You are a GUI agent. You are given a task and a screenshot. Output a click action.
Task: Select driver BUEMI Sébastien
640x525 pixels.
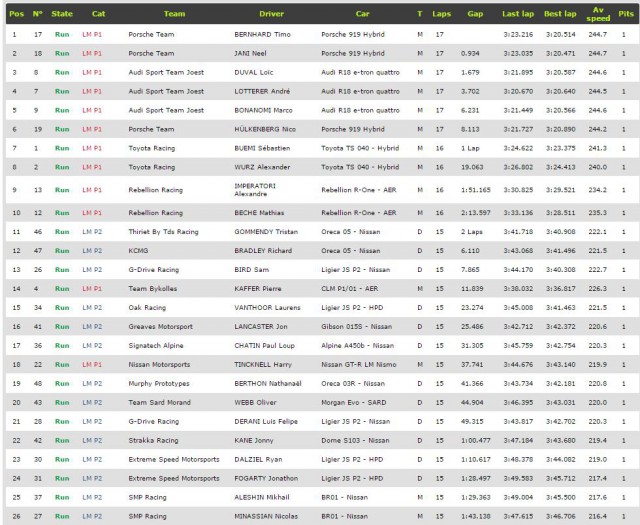point(262,148)
